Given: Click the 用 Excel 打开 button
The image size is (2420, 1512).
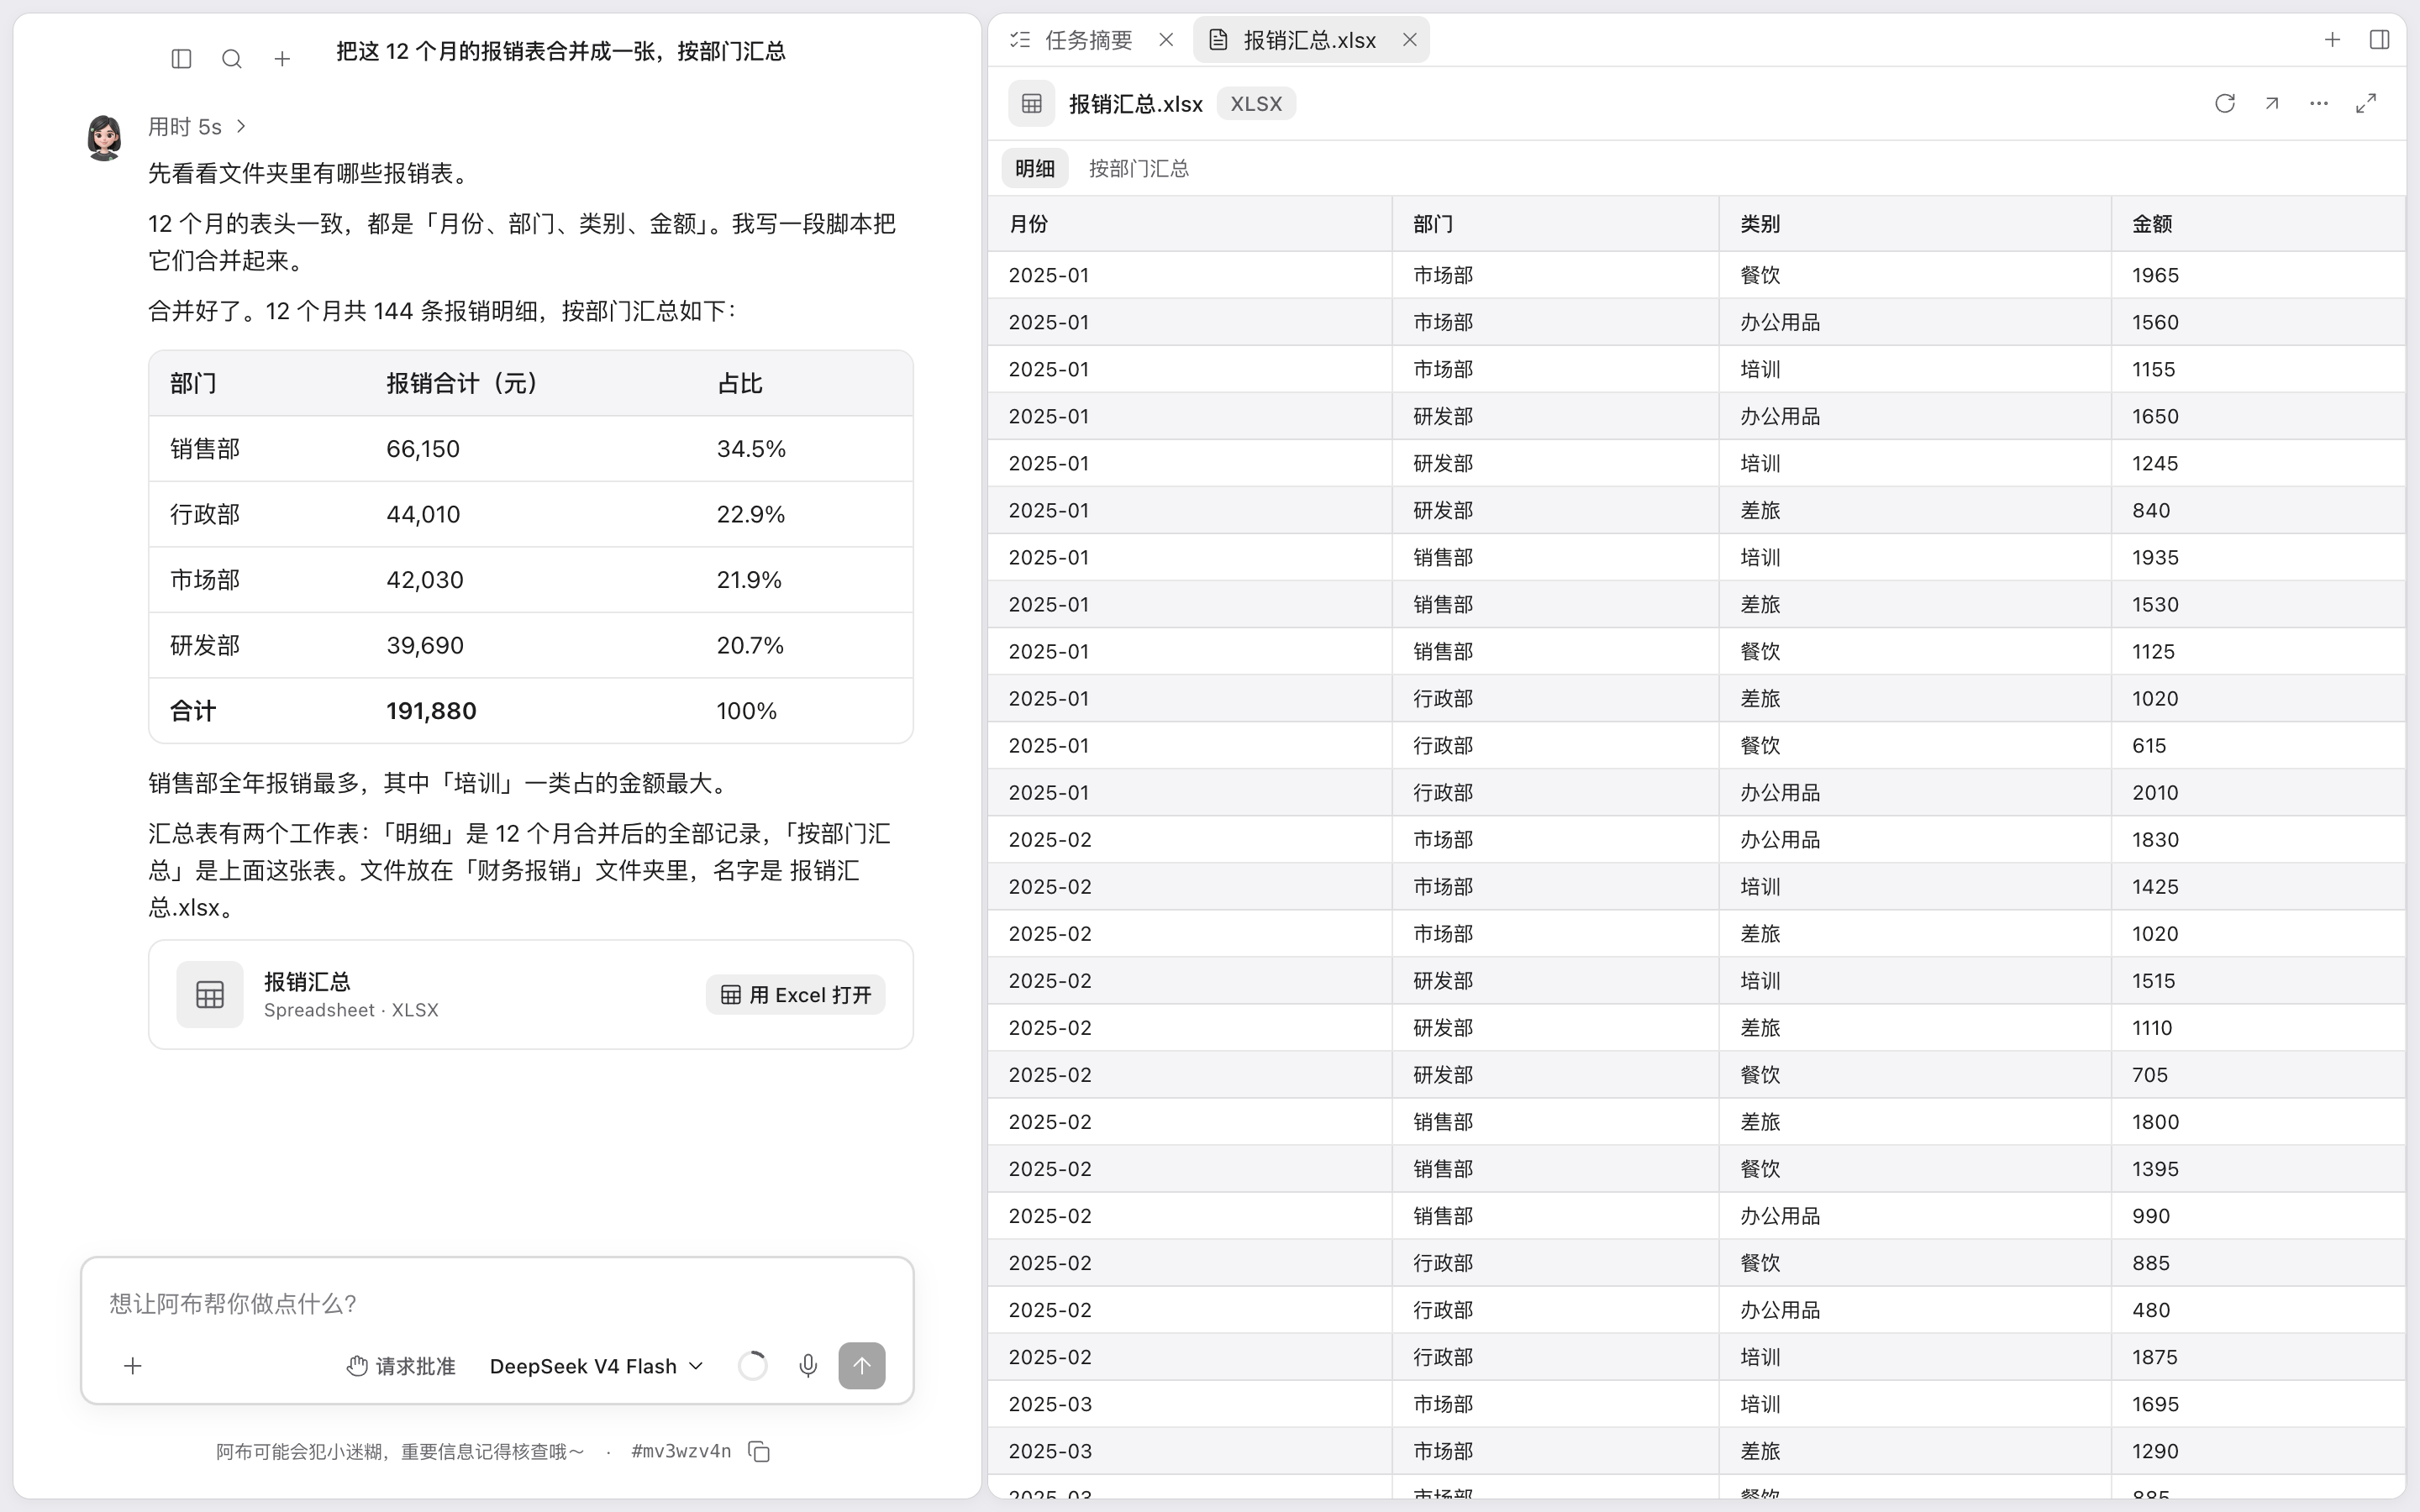Looking at the screenshot, I should tap(796, 995).
